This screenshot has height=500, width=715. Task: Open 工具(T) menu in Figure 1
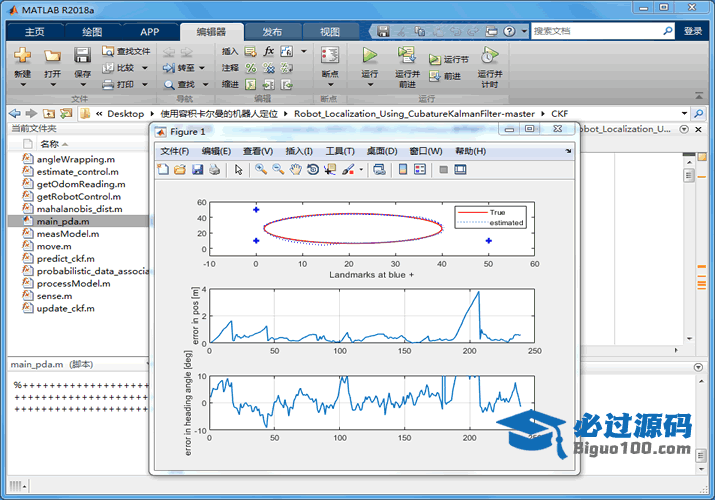point(340,151)
